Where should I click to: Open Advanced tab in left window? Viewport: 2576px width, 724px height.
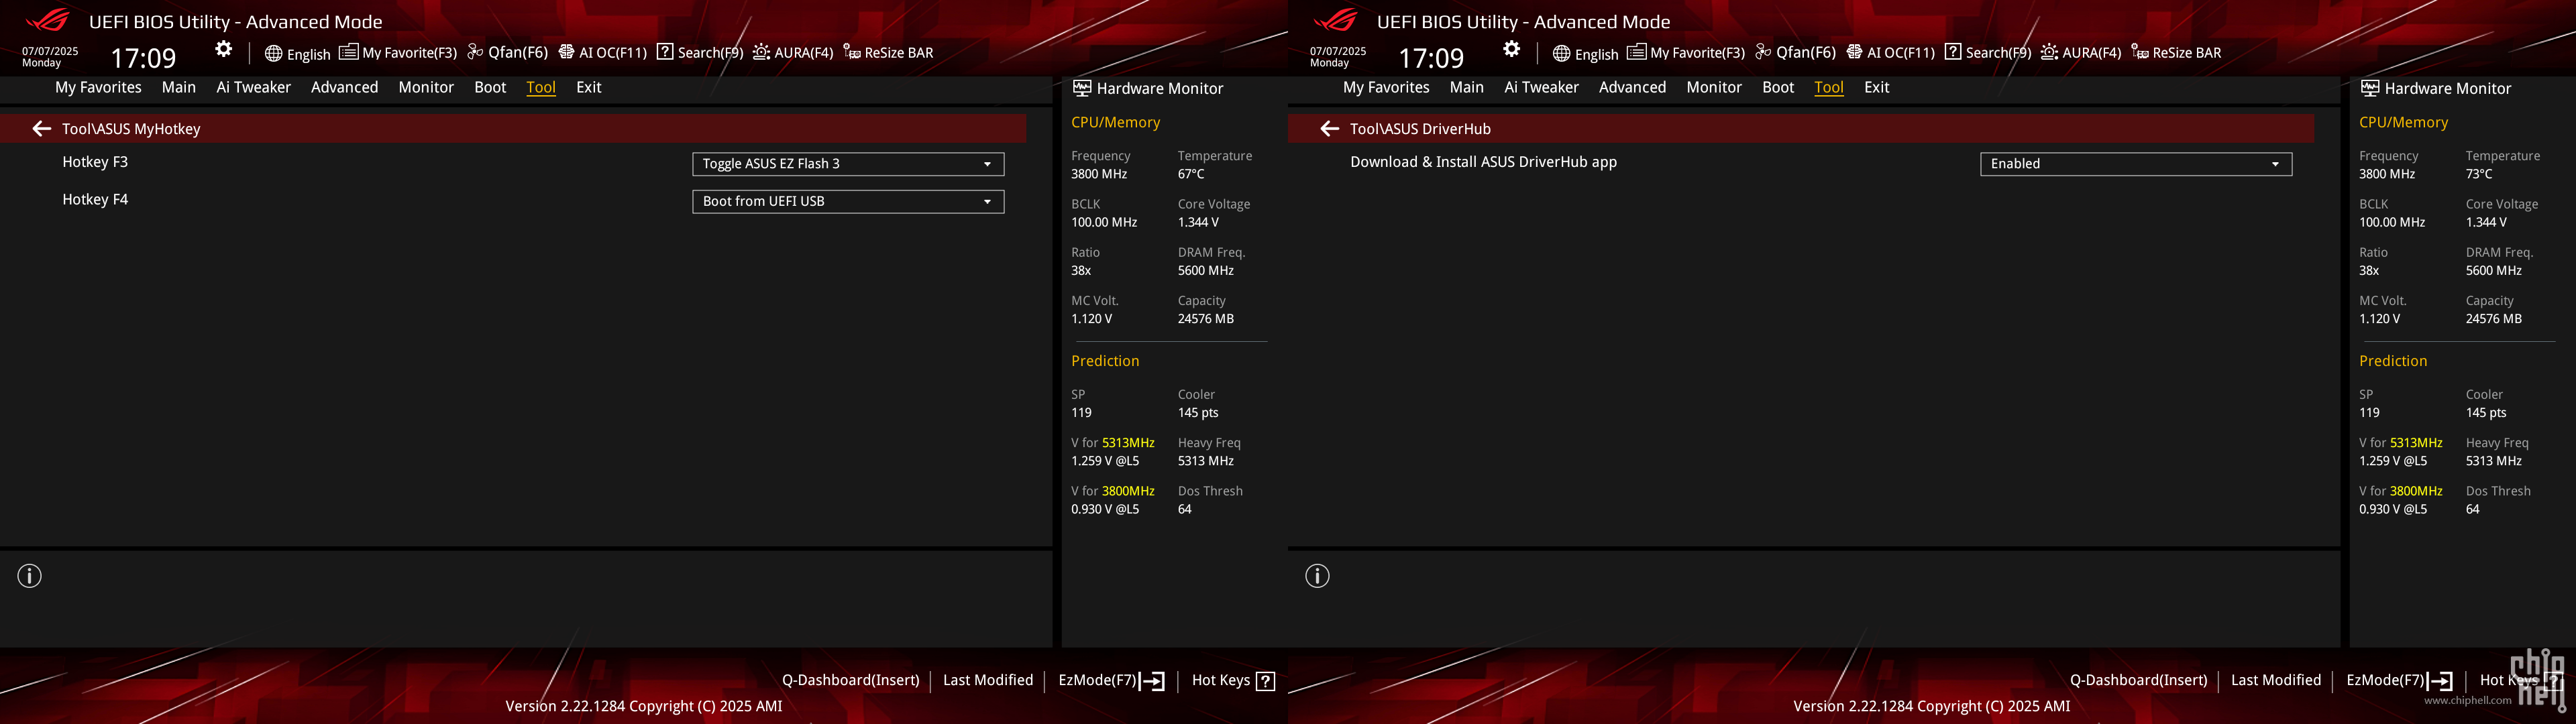point(344,87)
